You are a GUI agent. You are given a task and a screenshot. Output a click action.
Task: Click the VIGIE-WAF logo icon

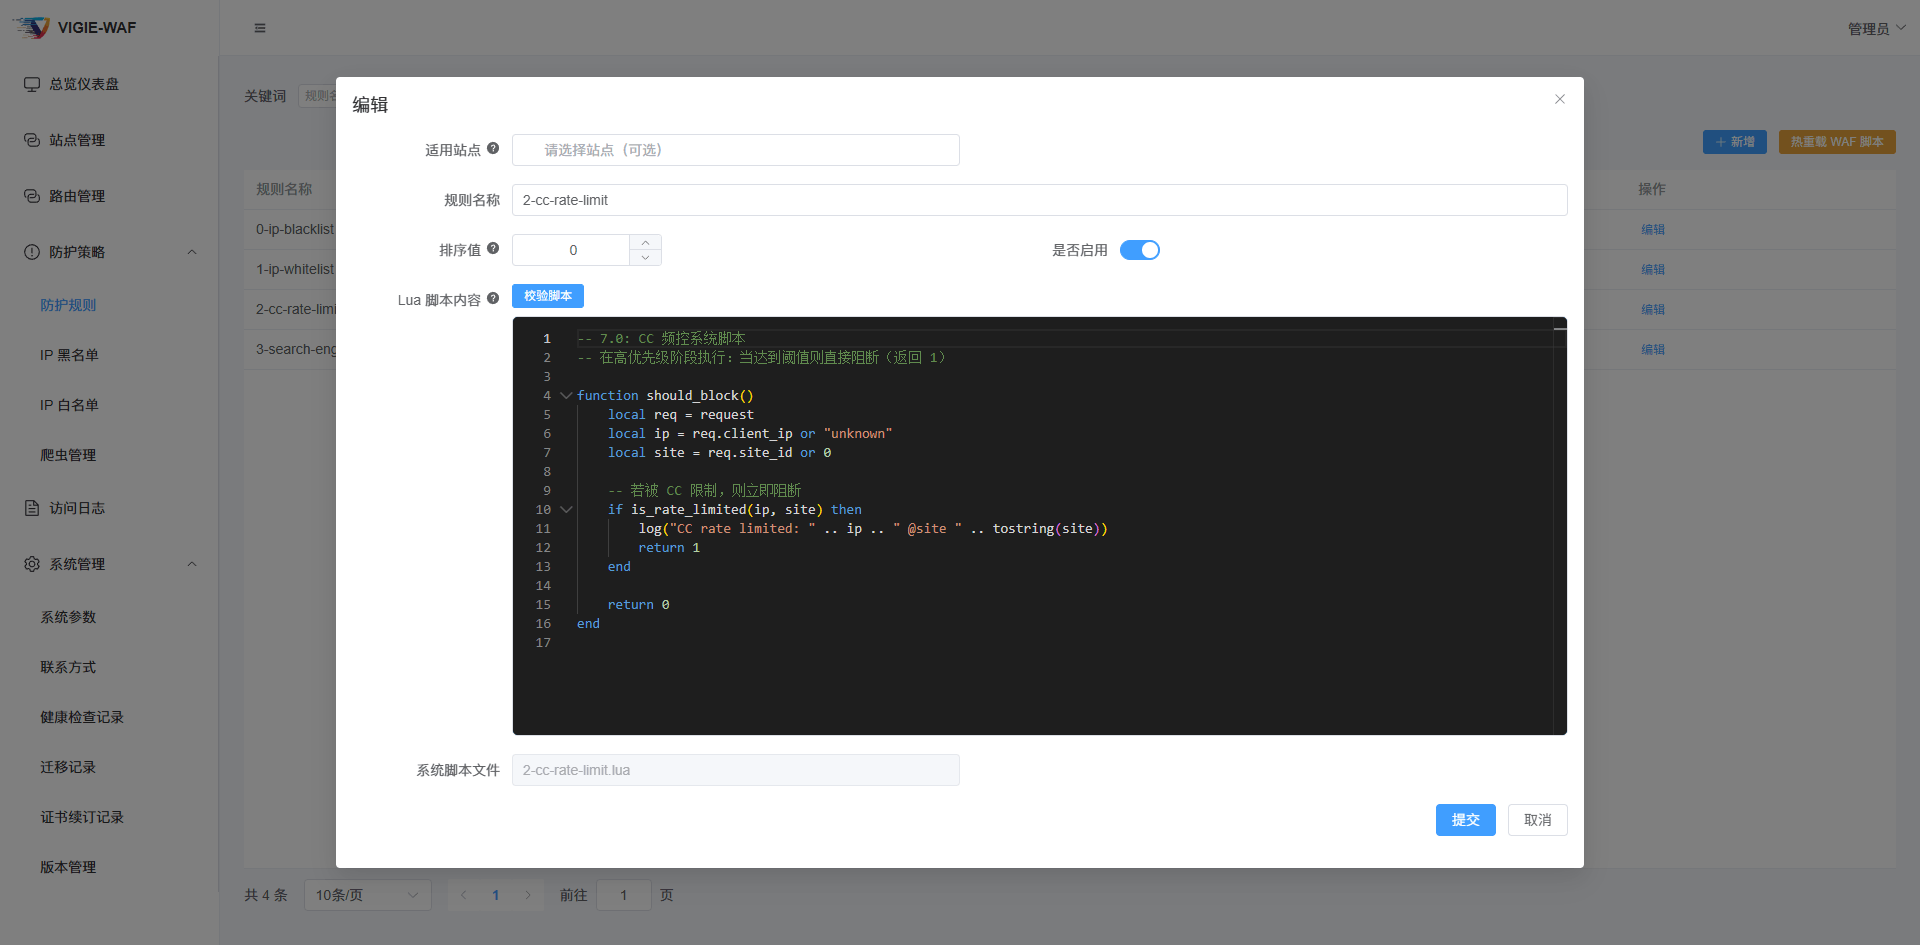point(31,27)
